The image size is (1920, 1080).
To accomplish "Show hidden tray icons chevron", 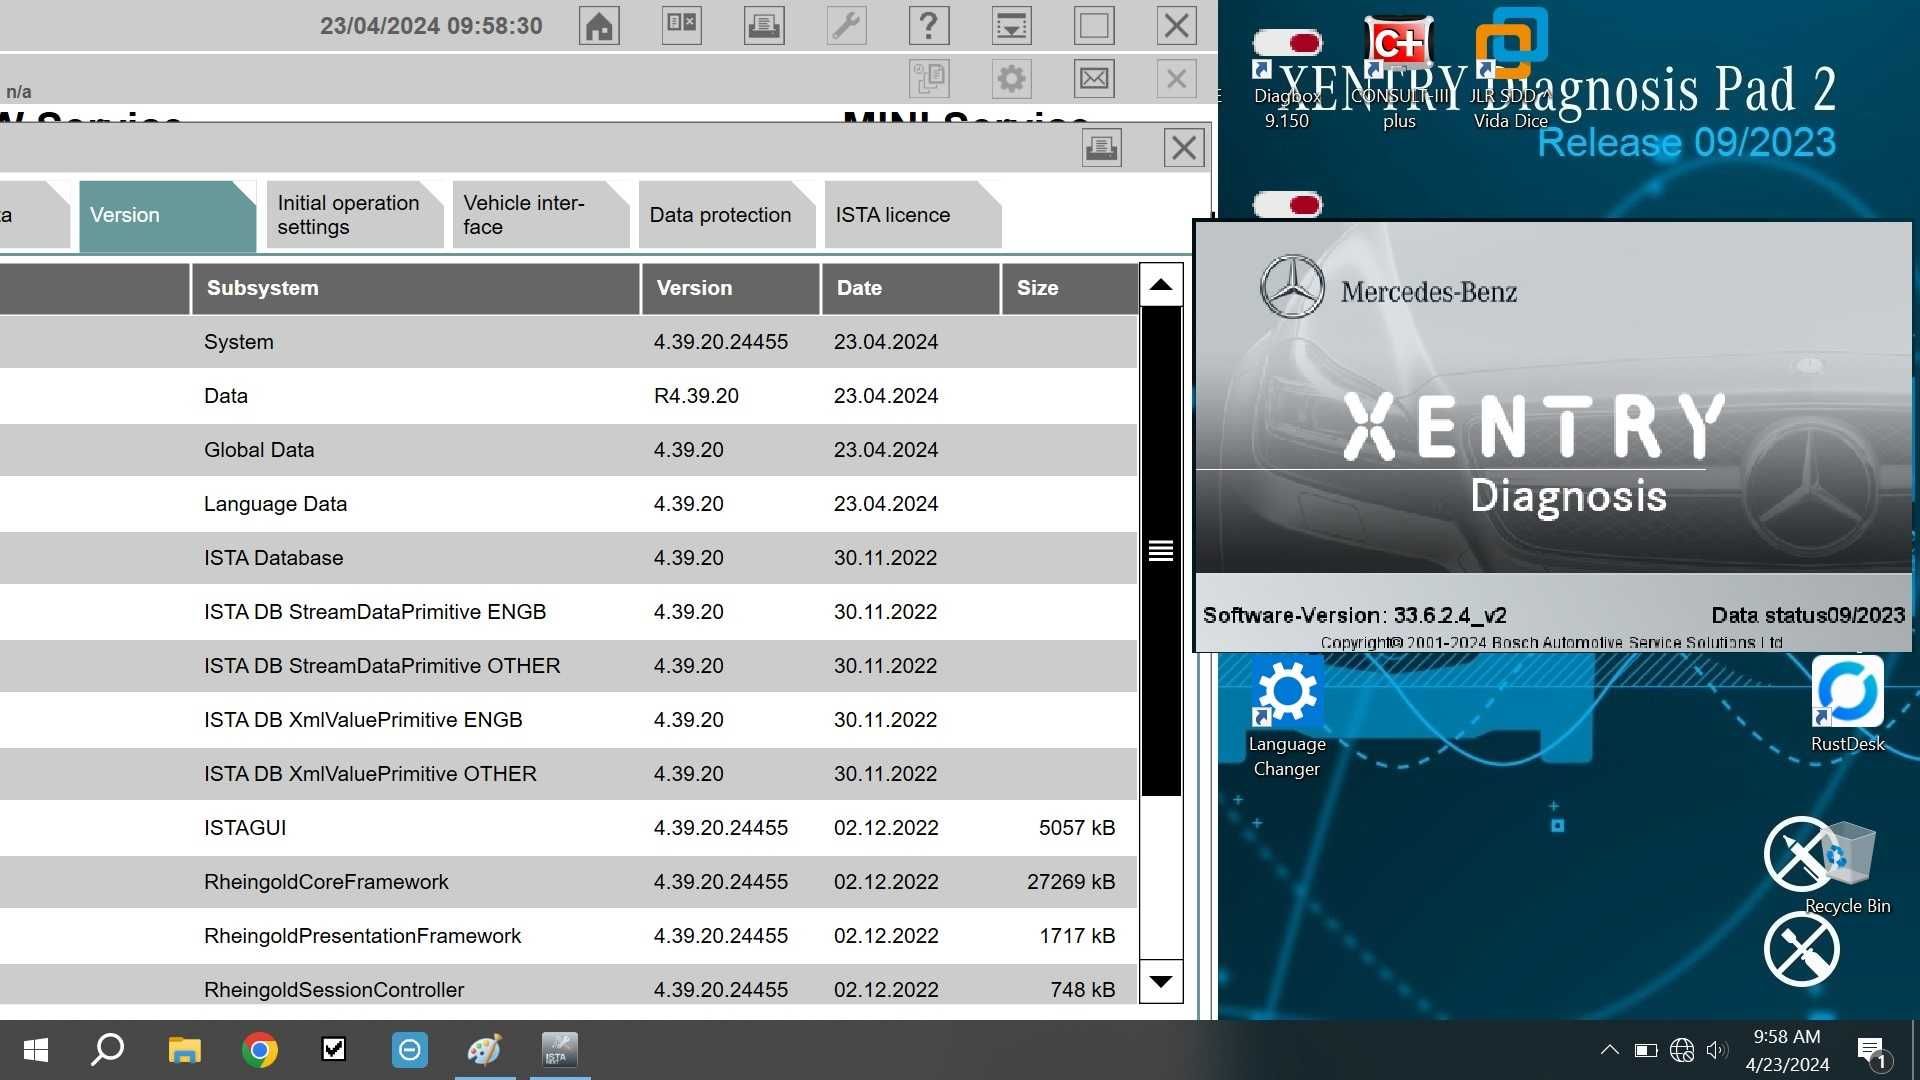I will point(1609,1050).
